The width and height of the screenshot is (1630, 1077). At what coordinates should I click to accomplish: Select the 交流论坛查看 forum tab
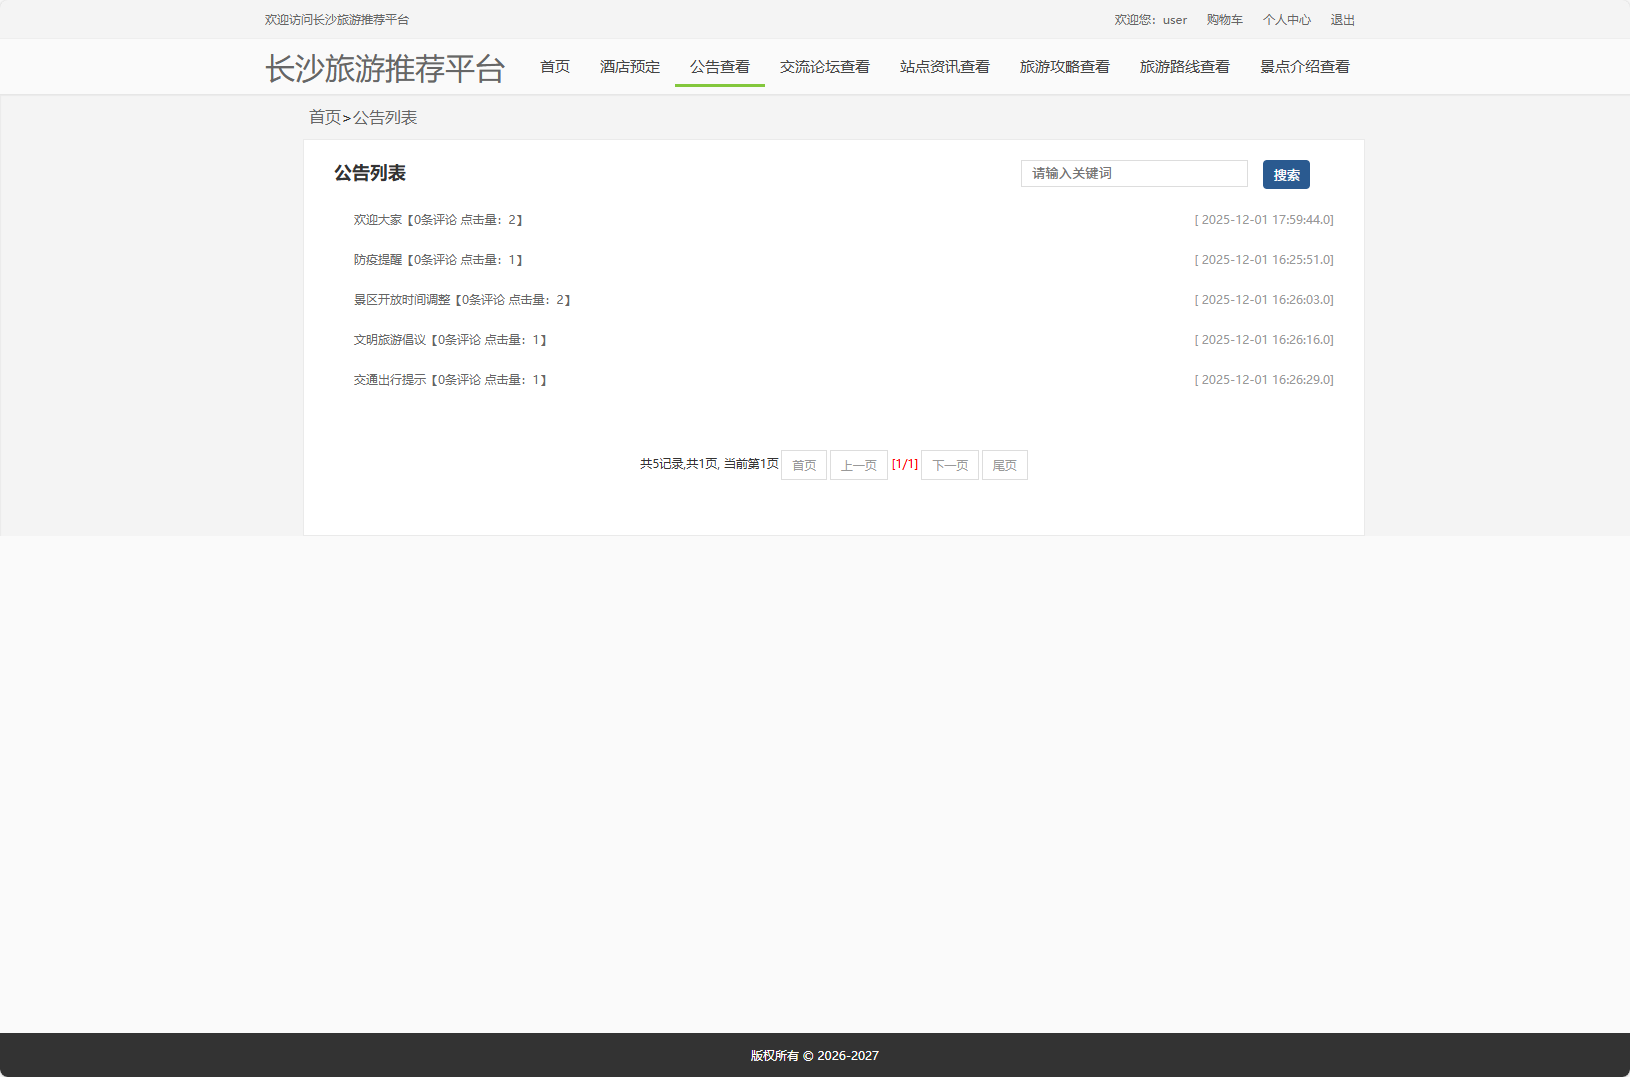click(825, 66)
